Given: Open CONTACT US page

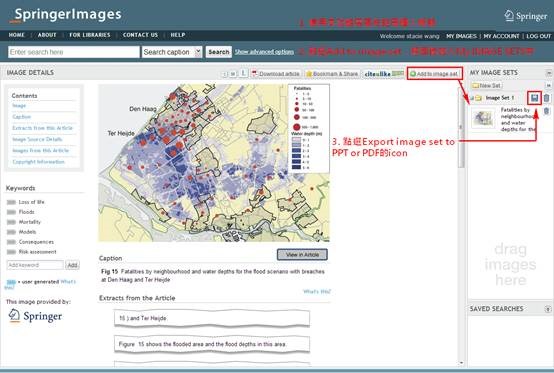Looking at the screenshot, I should [140, 35].
